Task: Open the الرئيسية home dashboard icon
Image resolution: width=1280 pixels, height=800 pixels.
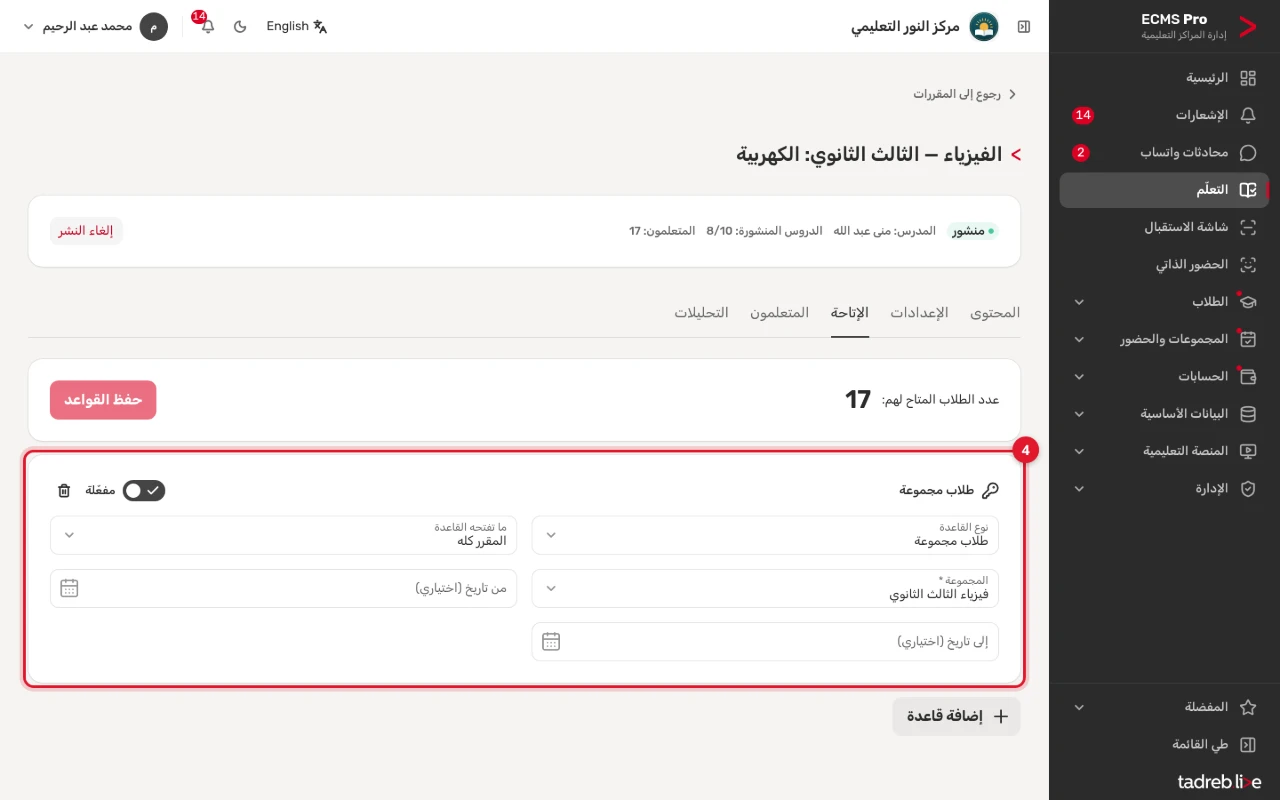Action: coord(1248,78)
